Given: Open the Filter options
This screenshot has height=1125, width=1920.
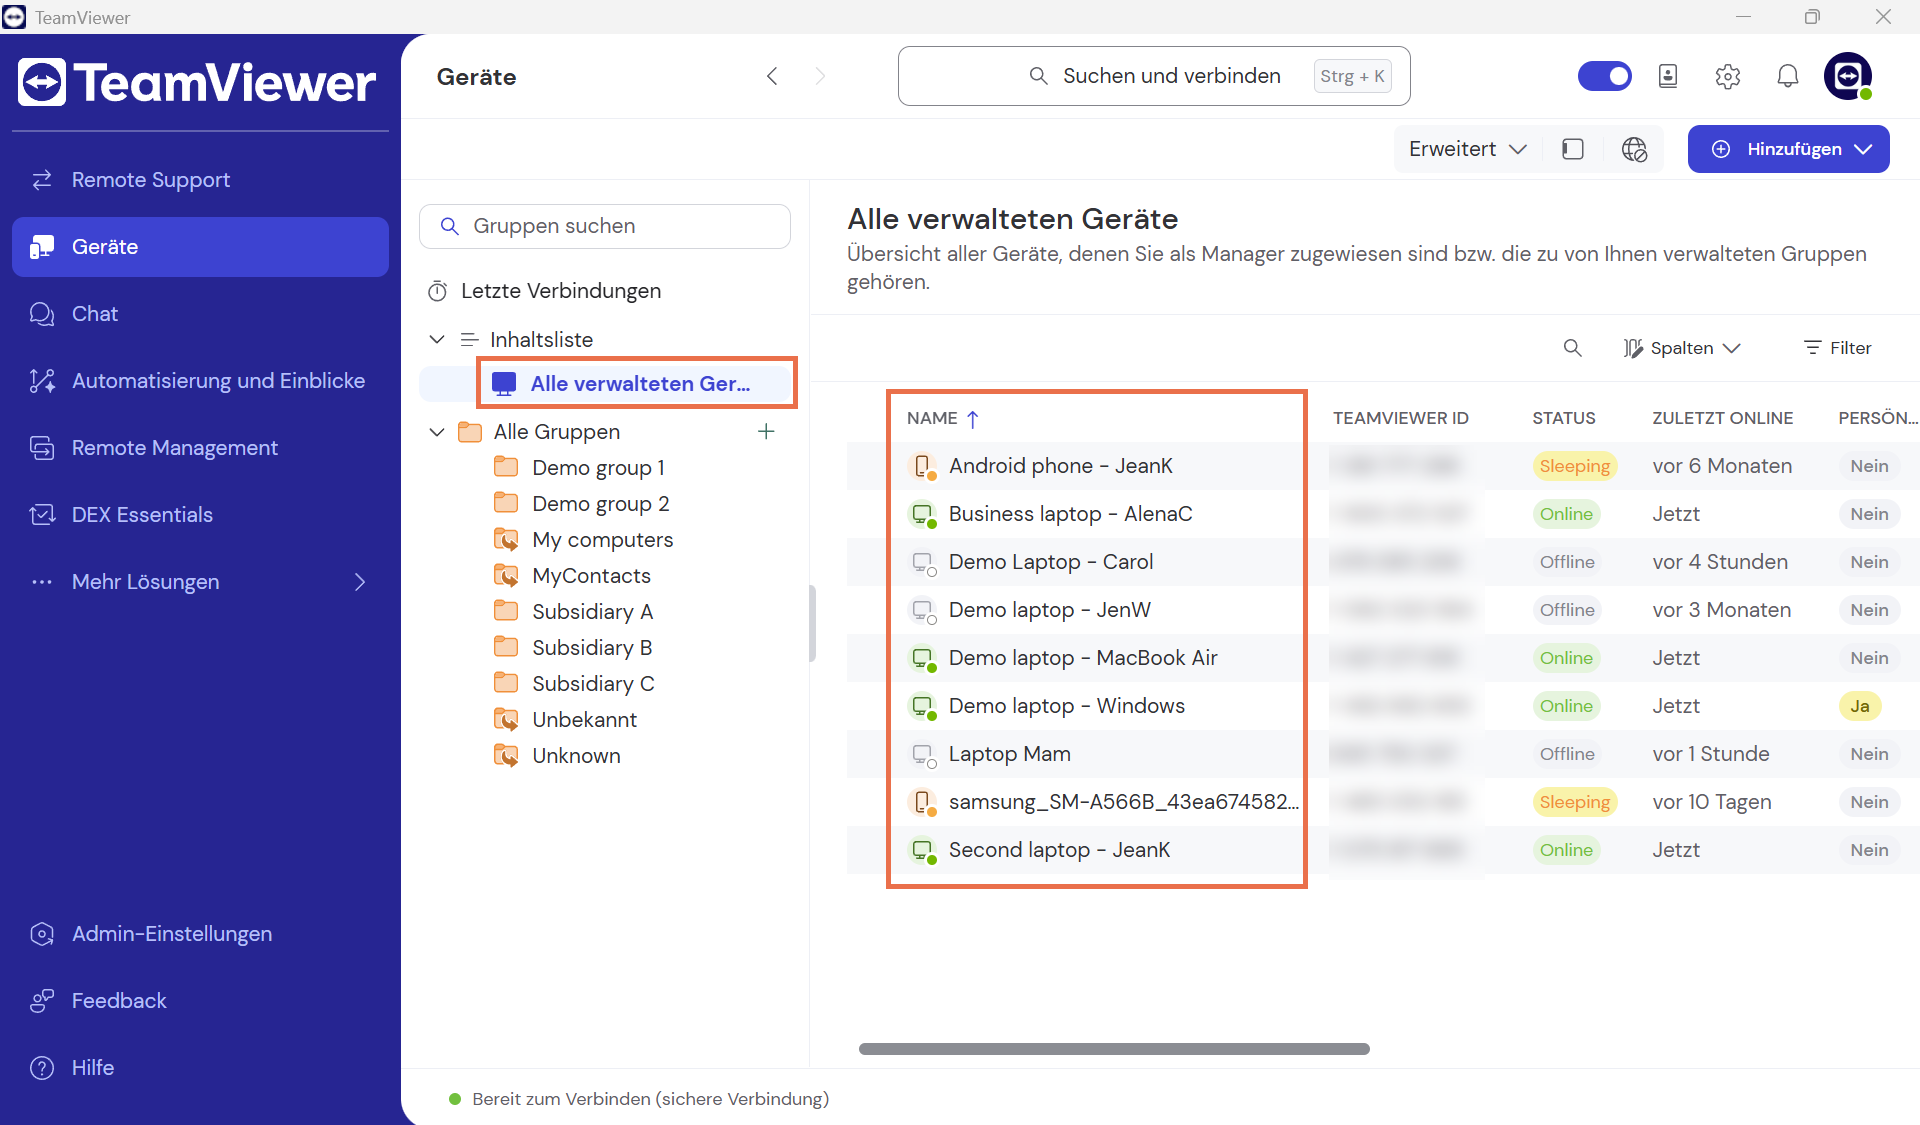Looking at the screenshot, I should click(x=1837, y=348).
